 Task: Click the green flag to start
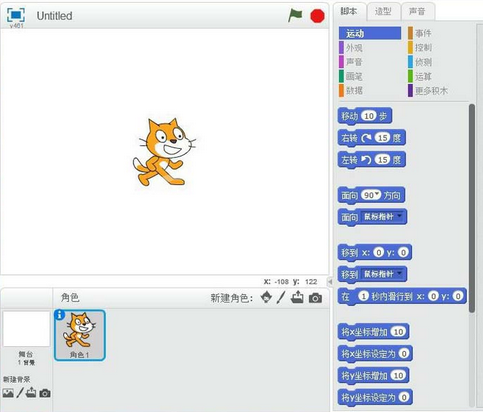[295, 15]
